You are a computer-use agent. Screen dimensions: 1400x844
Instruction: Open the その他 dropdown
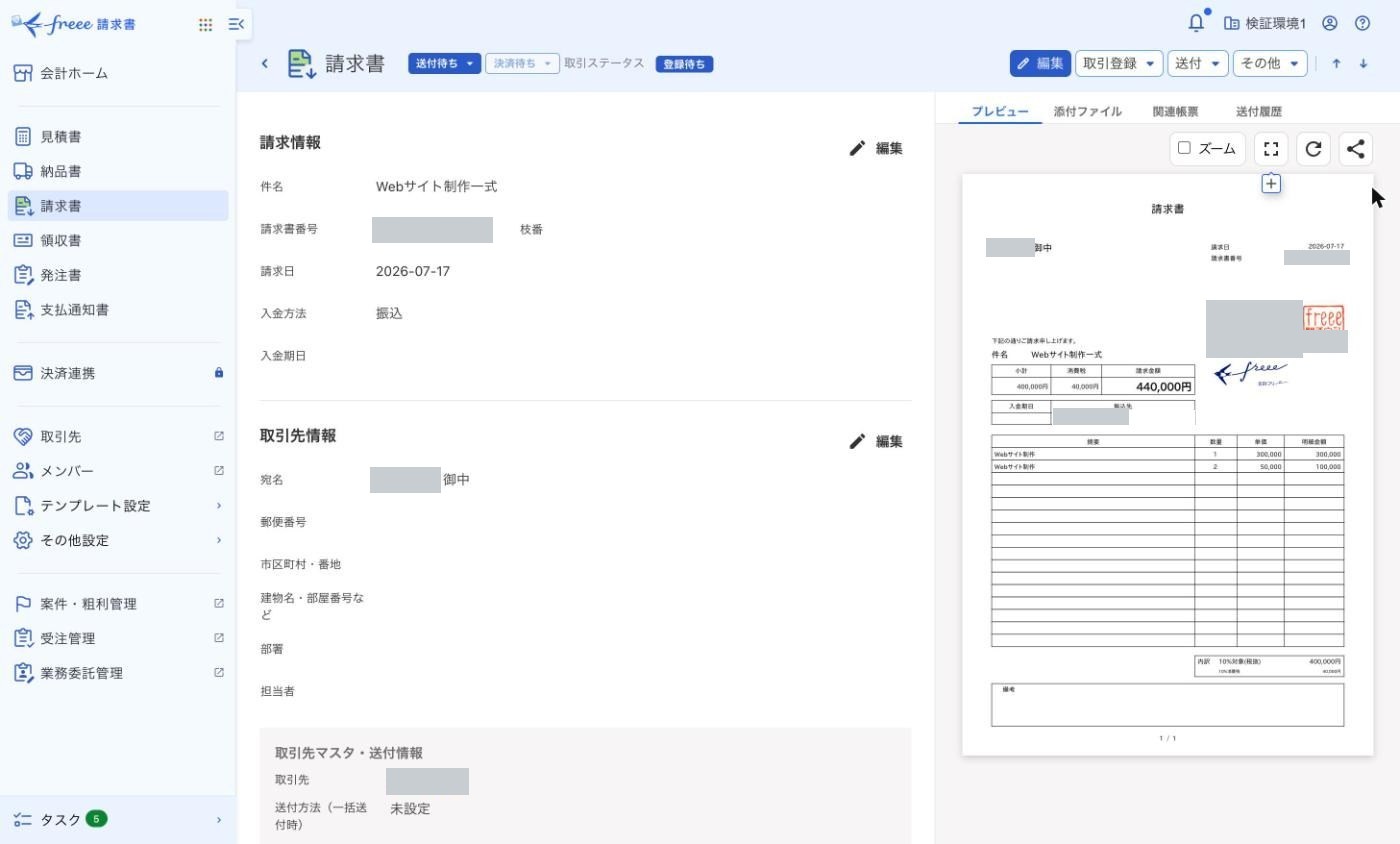[1270, 63]
